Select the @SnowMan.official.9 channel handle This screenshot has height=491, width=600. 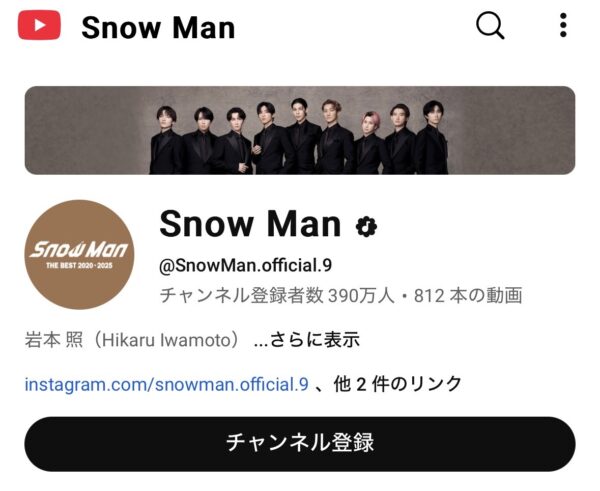click(245, 266)
